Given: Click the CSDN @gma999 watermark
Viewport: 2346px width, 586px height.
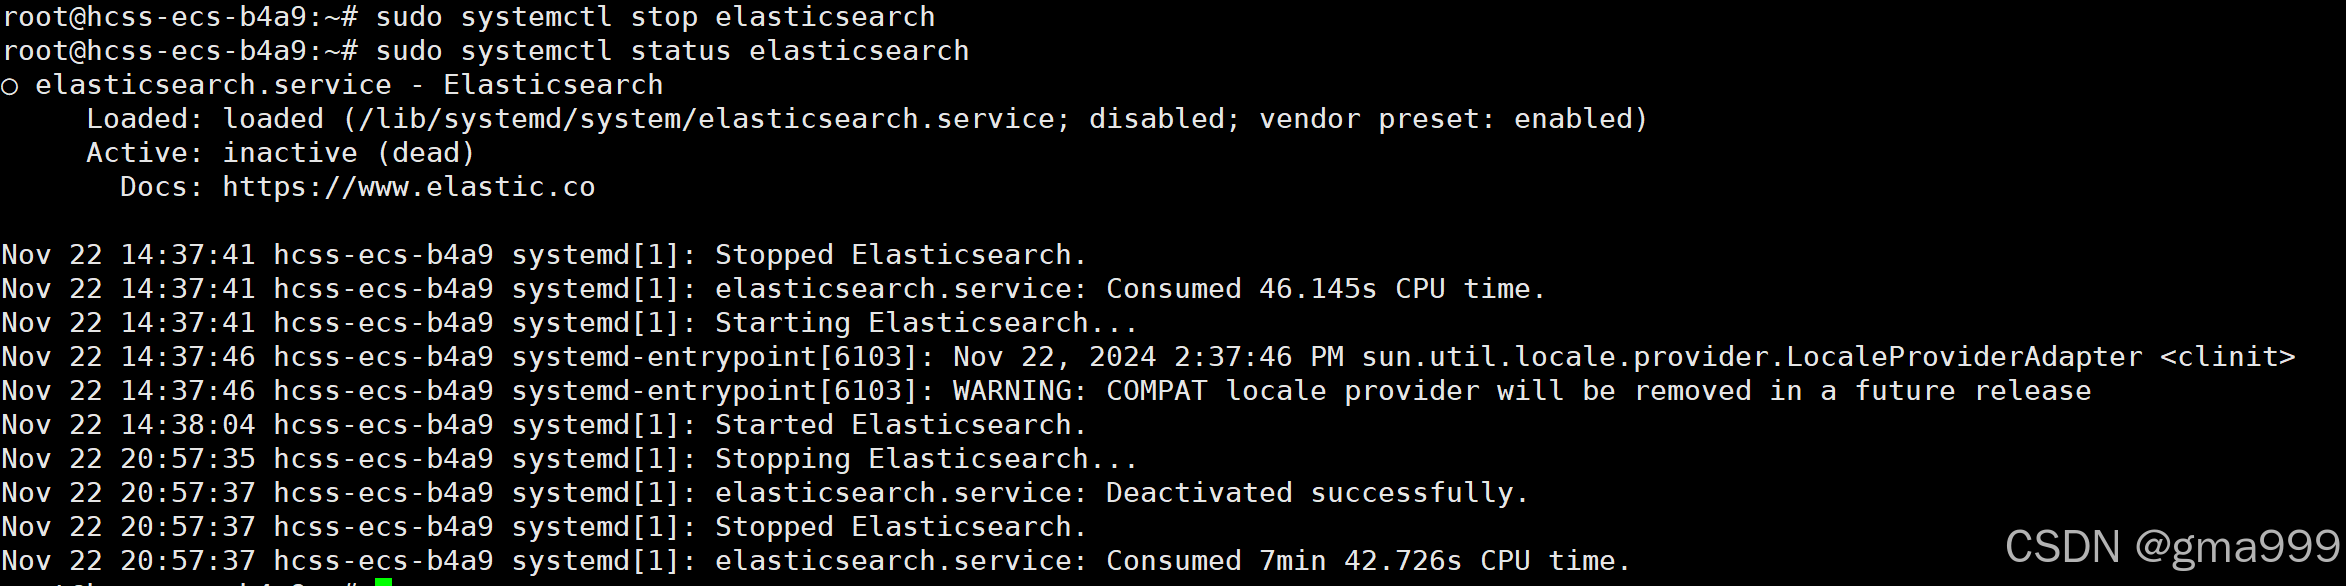Looking at the screenshot, I should (x=2172, y=547).
